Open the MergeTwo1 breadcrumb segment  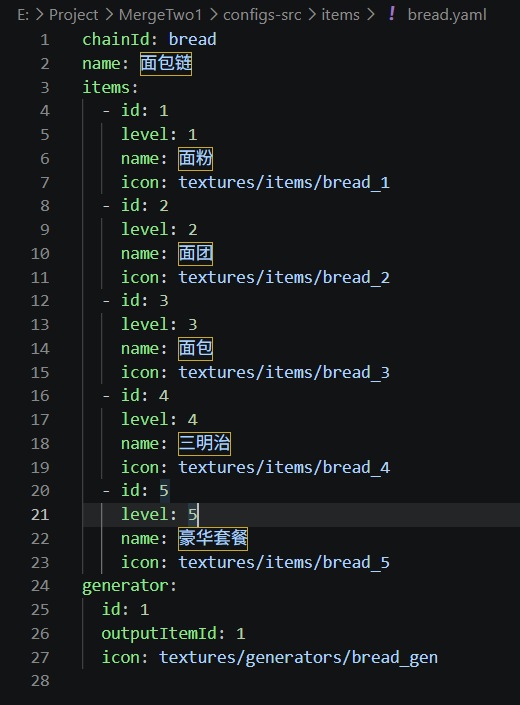pyautogui.click(x=160, y=15)
